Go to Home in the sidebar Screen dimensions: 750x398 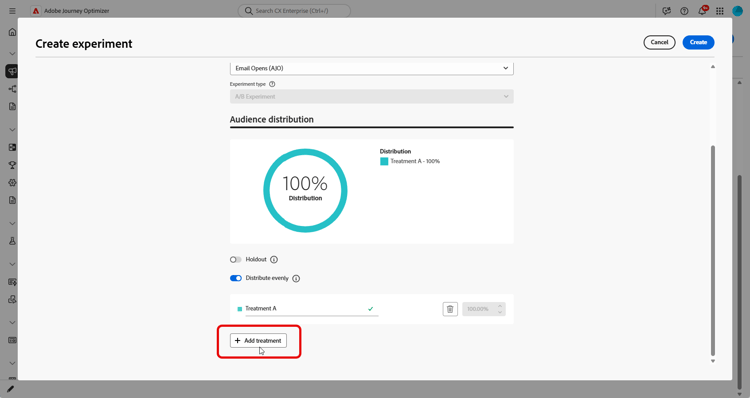pos(12,32)
